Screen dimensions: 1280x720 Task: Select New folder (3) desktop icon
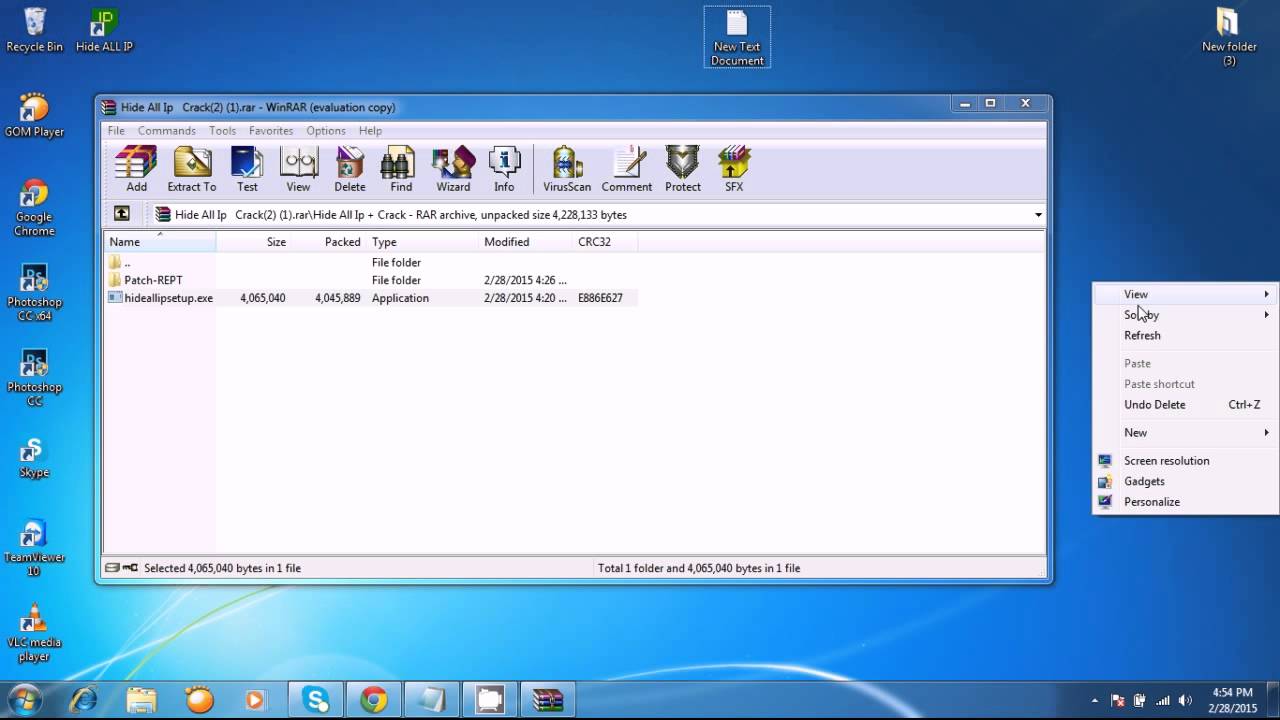pos(1229,37)
